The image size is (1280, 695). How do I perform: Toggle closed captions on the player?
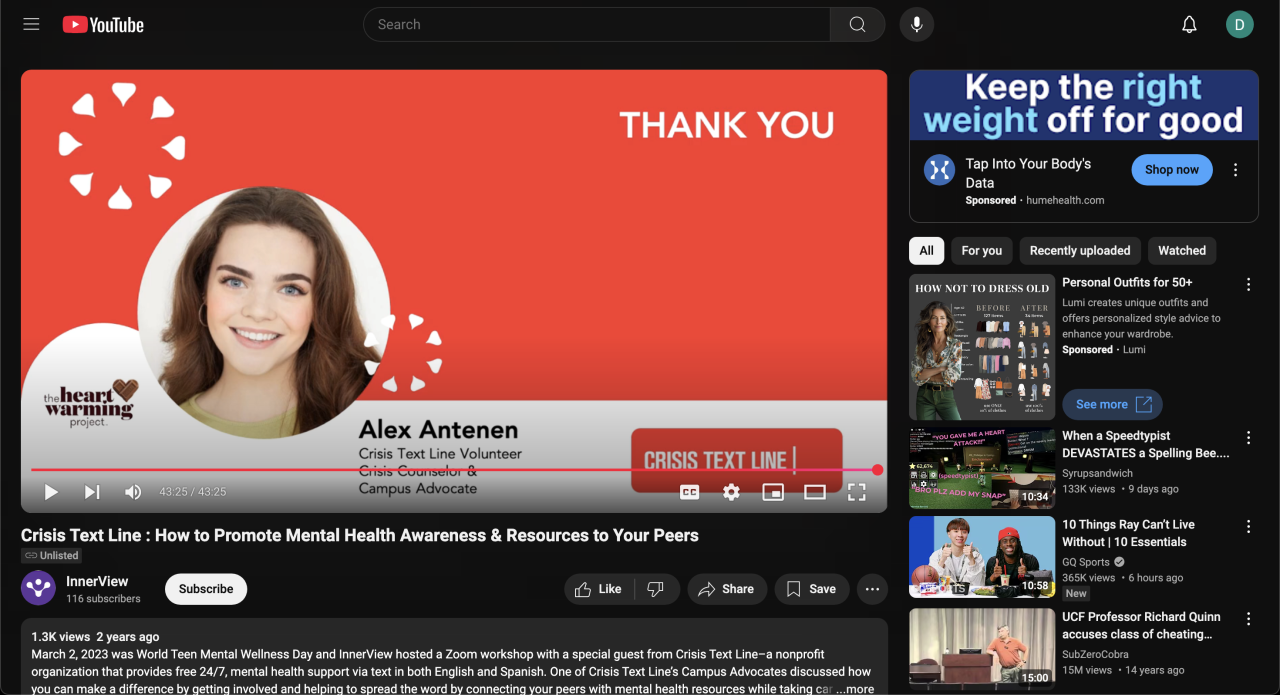pos(689,492)
